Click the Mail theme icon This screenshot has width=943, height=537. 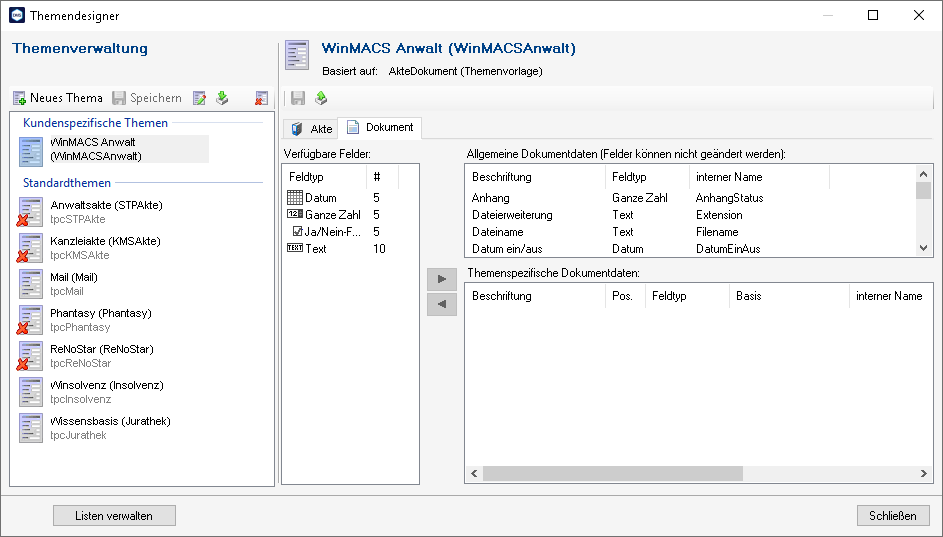[x=30, y=284]
